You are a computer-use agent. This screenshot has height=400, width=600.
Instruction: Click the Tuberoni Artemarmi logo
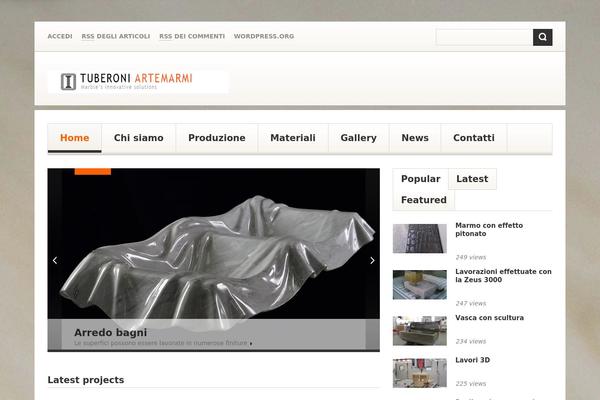pos(138,82)
